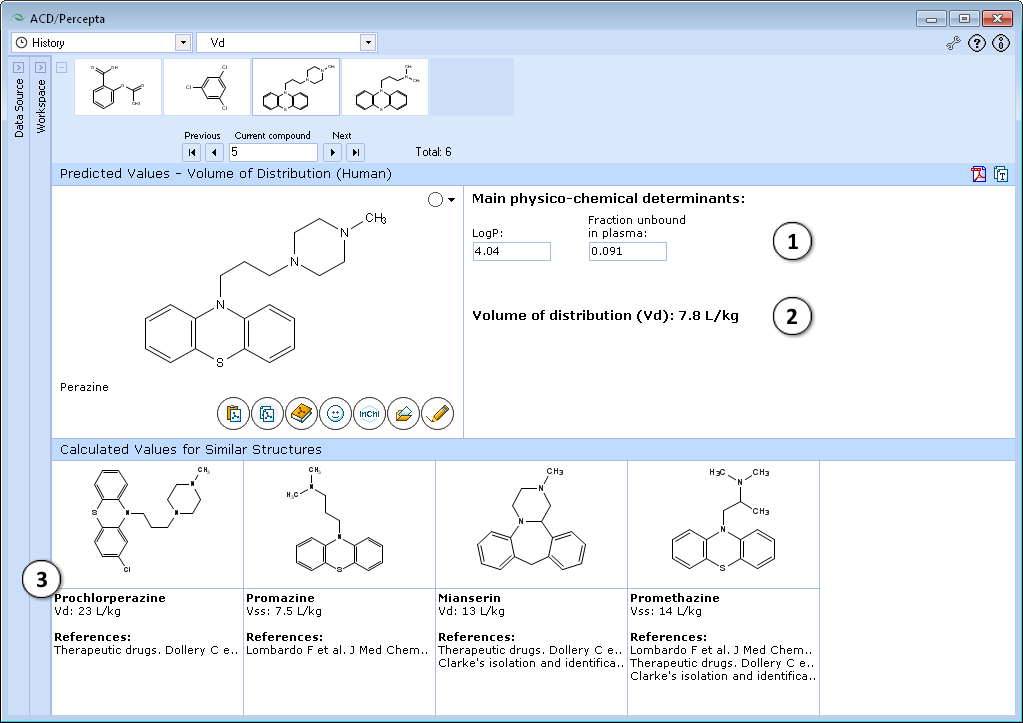Click the copy structure icon

[x=267, y=414]
